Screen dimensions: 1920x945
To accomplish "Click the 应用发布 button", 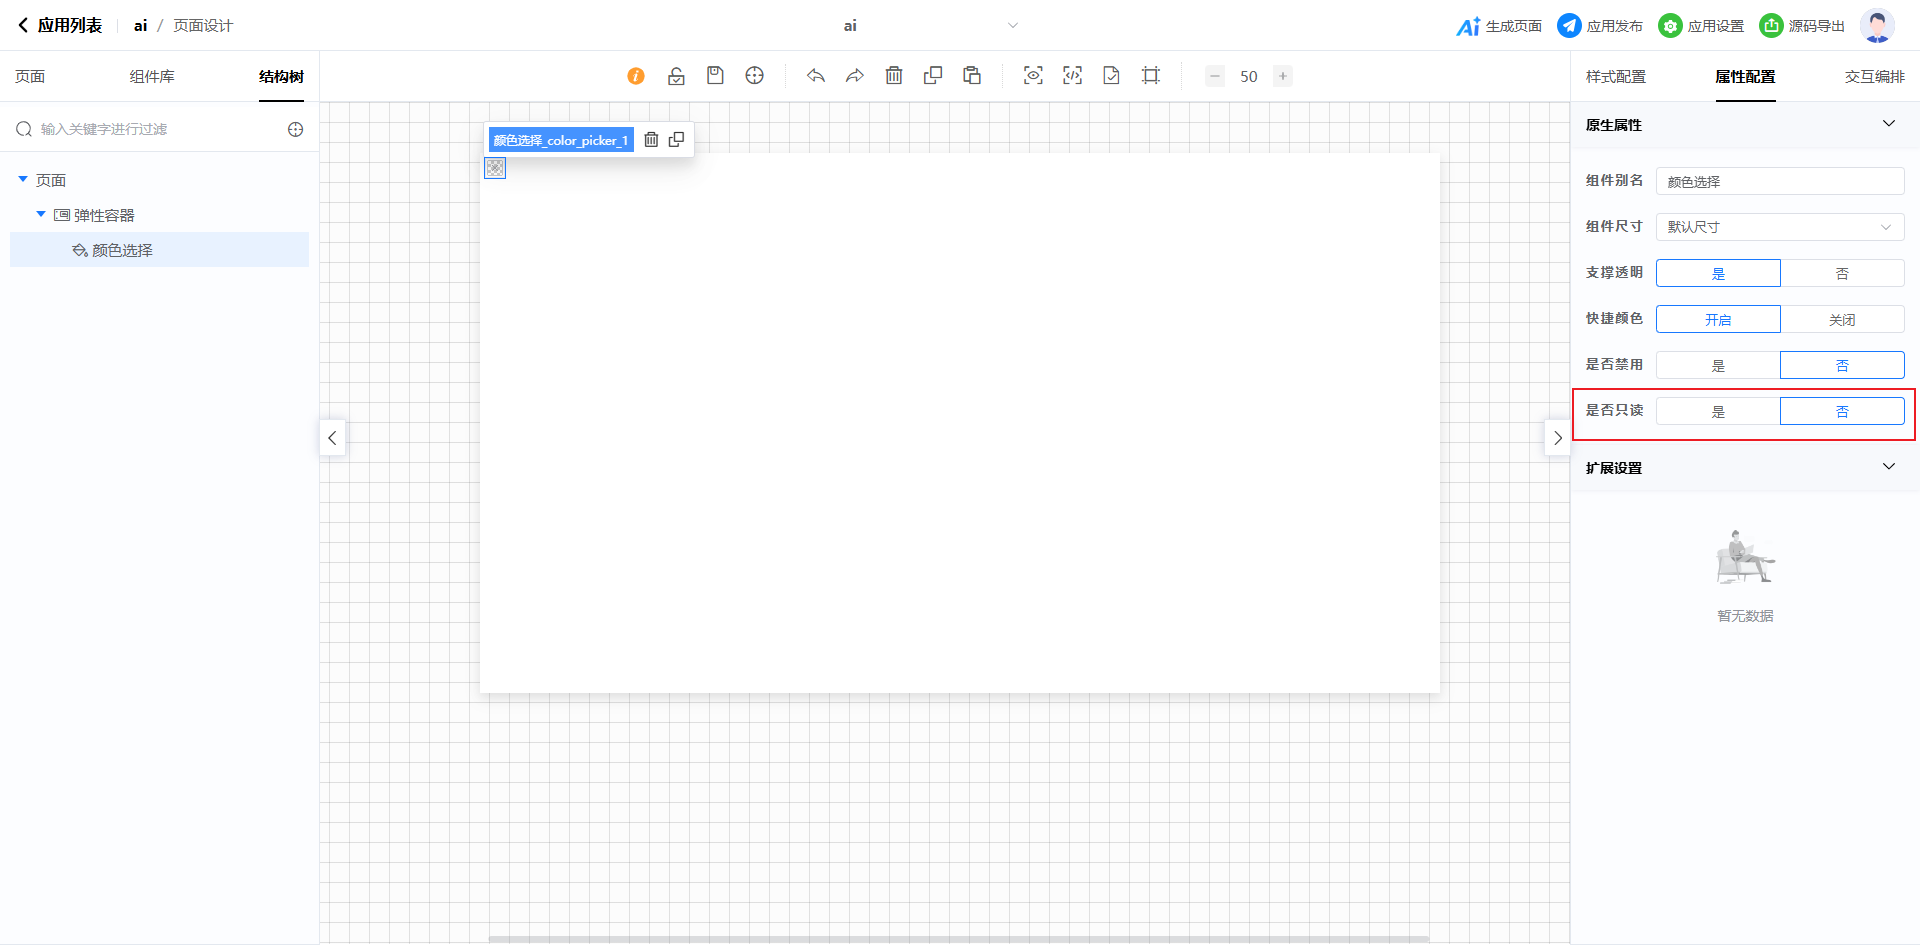I will coord(1600,26).
